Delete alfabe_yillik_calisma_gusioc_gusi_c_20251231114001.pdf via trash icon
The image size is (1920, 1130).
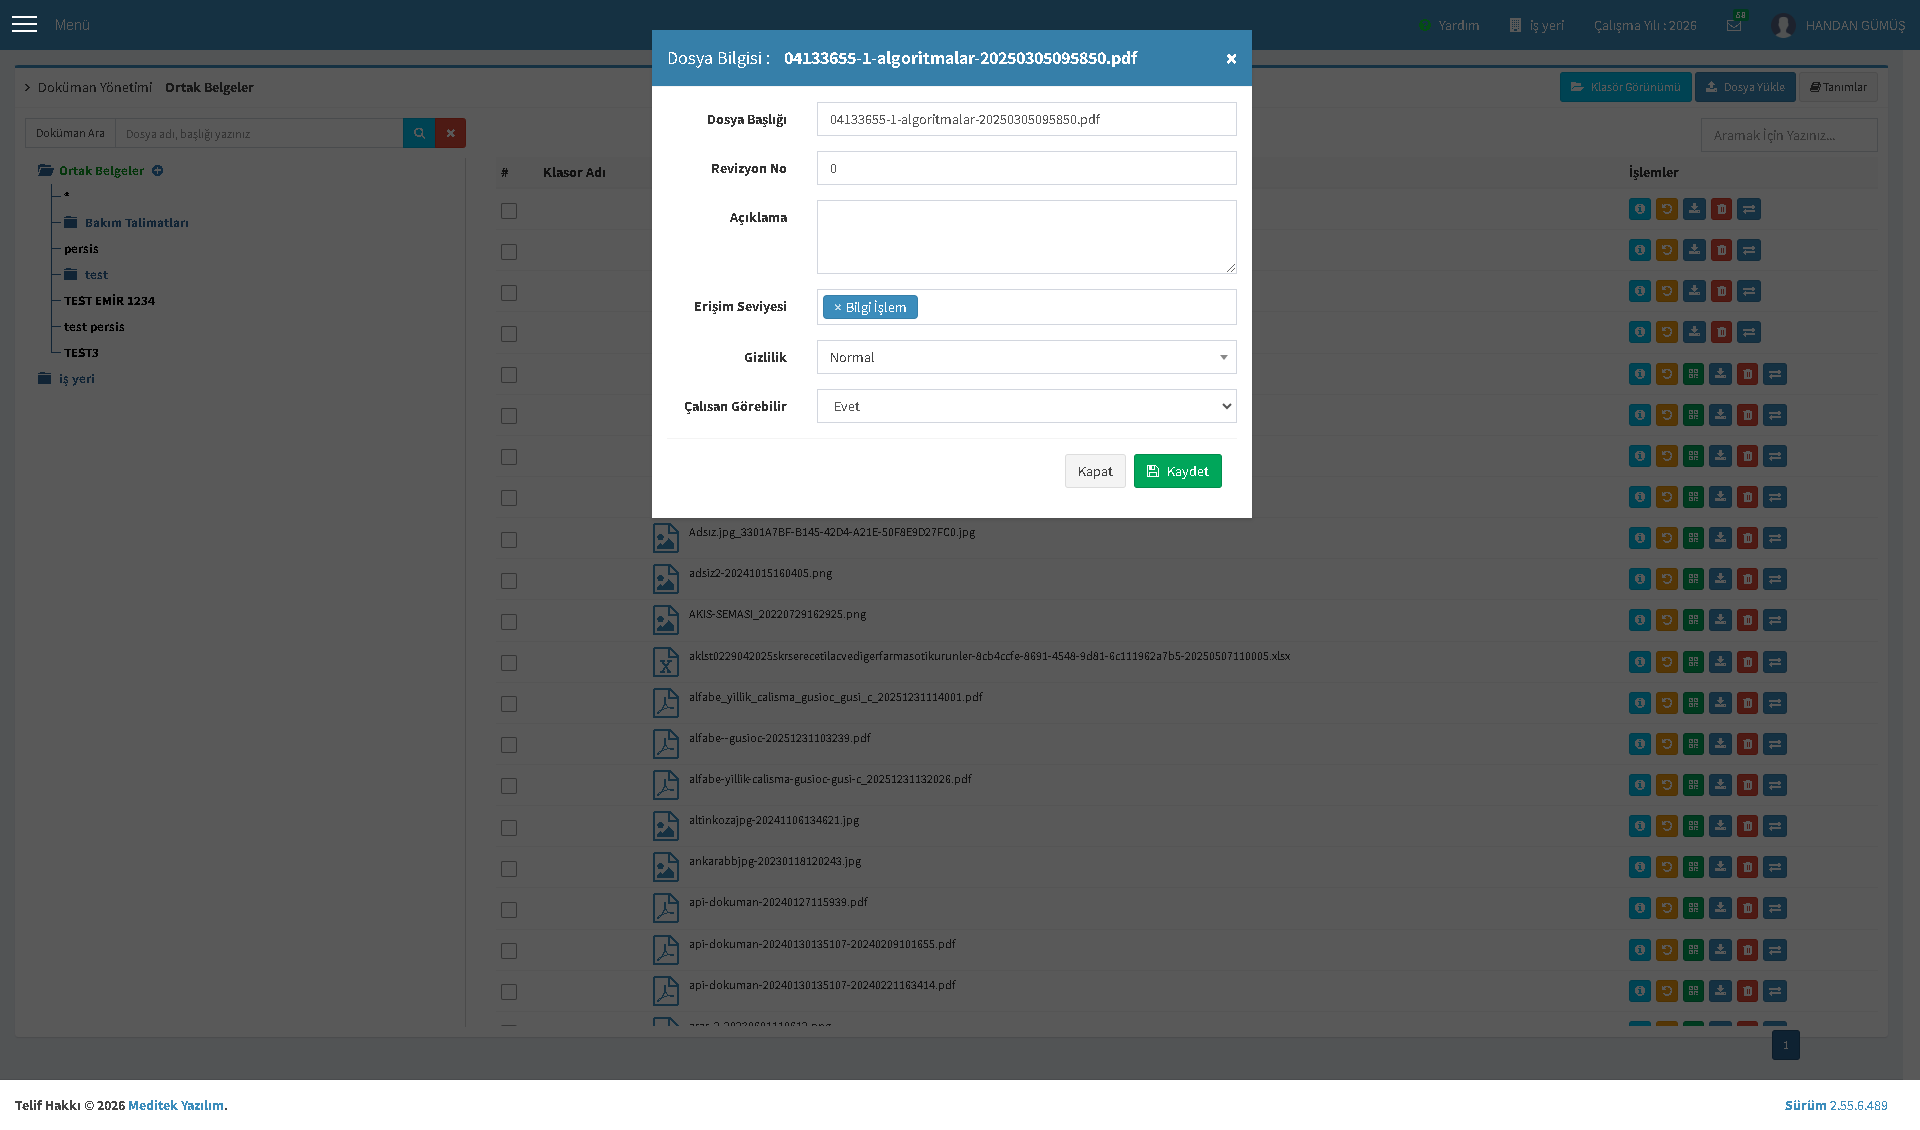tap(1747, 703)
